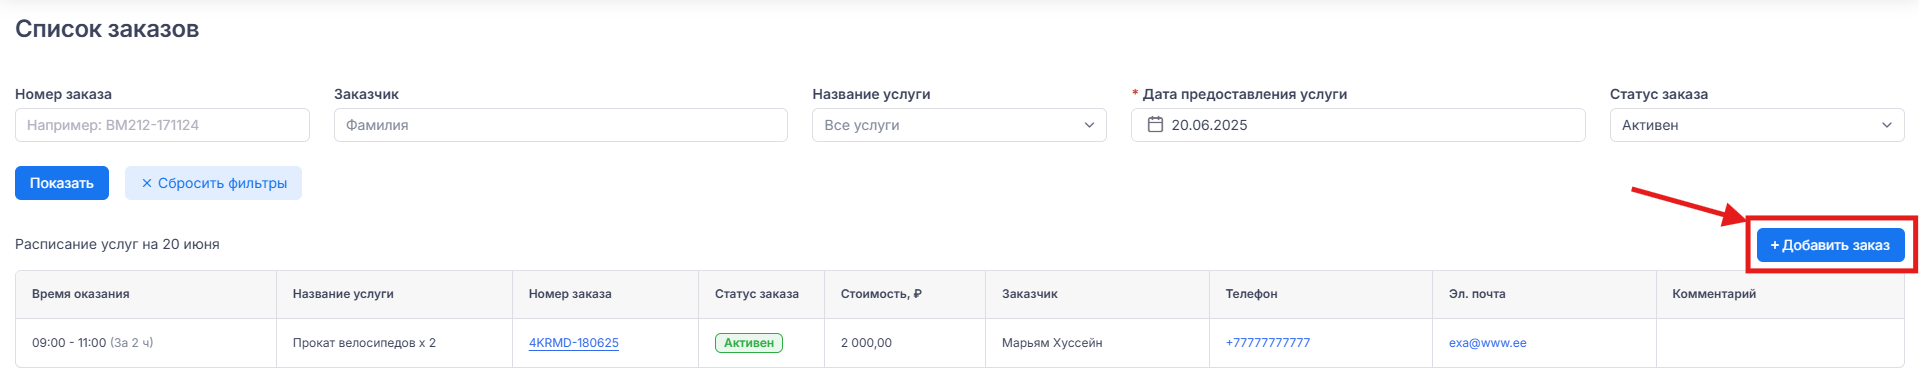Click the plus icon on Добавить заказ
Screen dimensions: 1919x382
point(1775,245)
